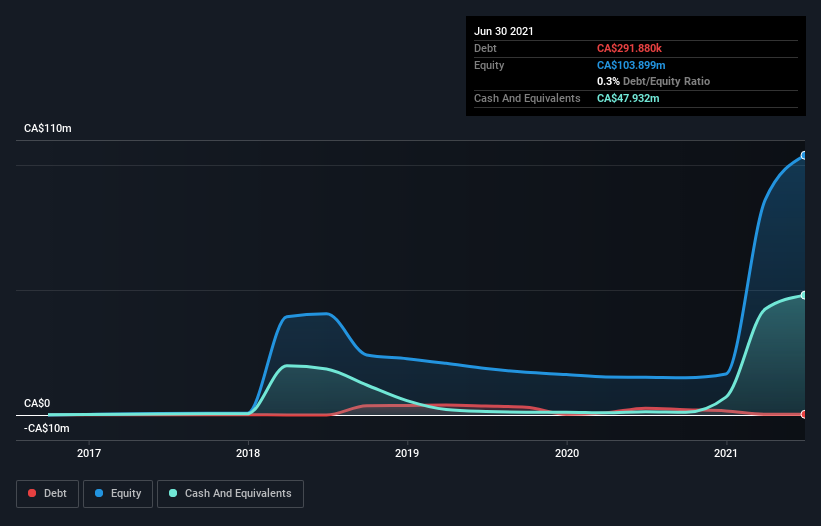Toggle the Debt series in the legend
The image size is (821, 526).
[x=47, y=494]
